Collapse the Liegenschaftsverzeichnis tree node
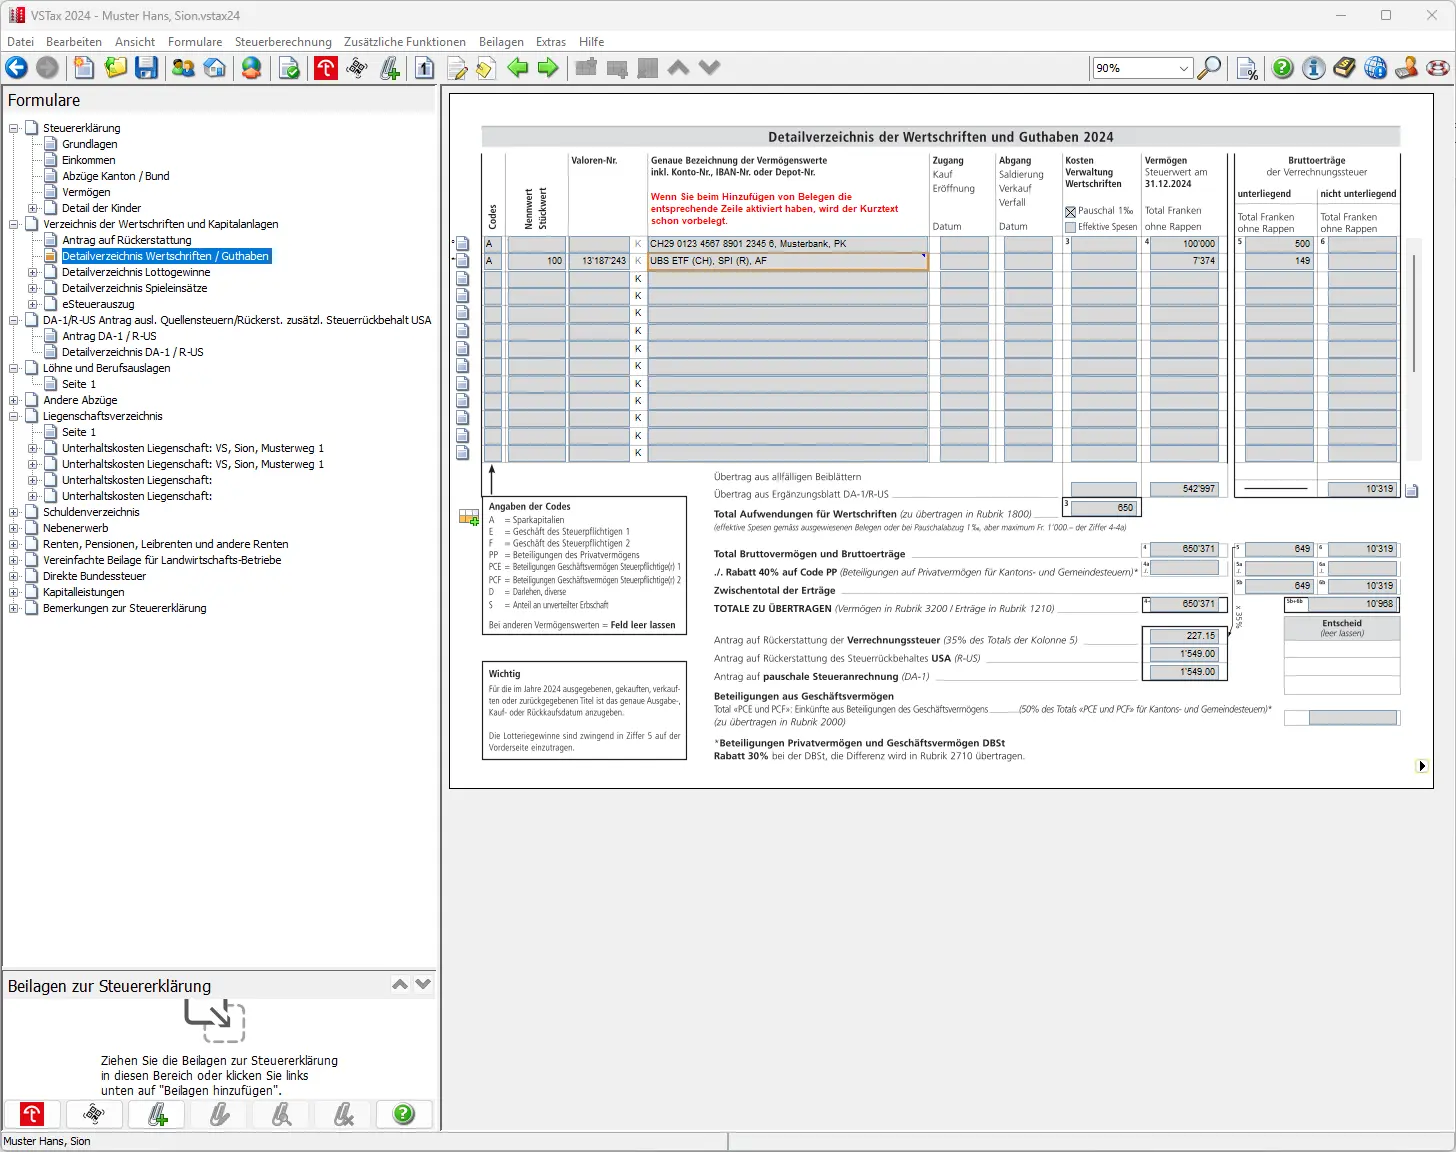The image size is (1456, 1152). click(x=14, y=416)
